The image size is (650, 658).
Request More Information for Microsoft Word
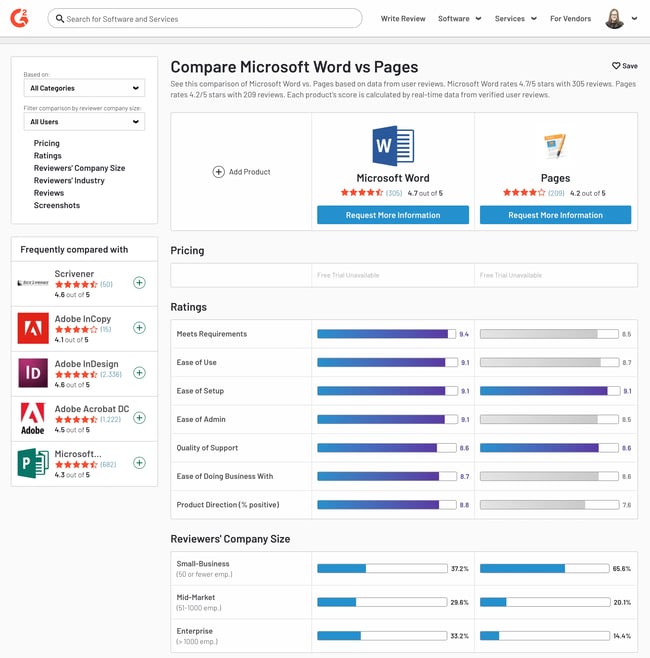coord(393,215)
